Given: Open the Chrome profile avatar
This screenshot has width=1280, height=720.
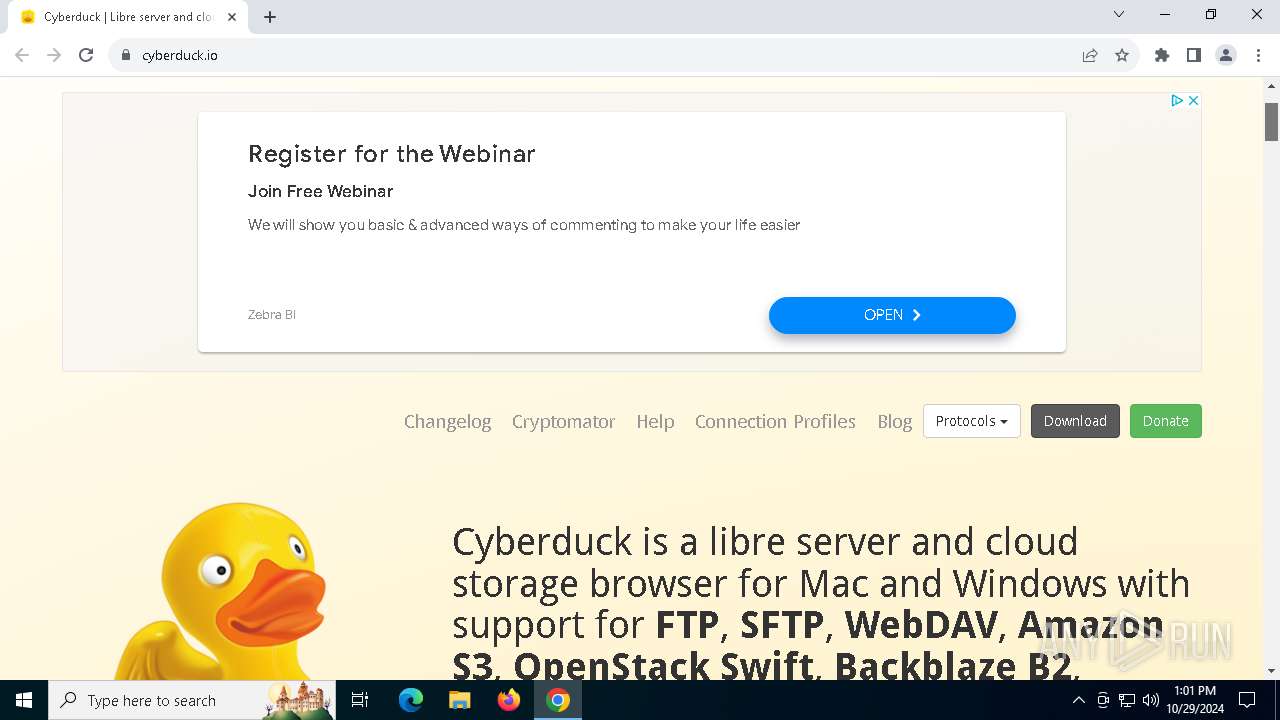Looking at the screenshot, I should 1226,55.
